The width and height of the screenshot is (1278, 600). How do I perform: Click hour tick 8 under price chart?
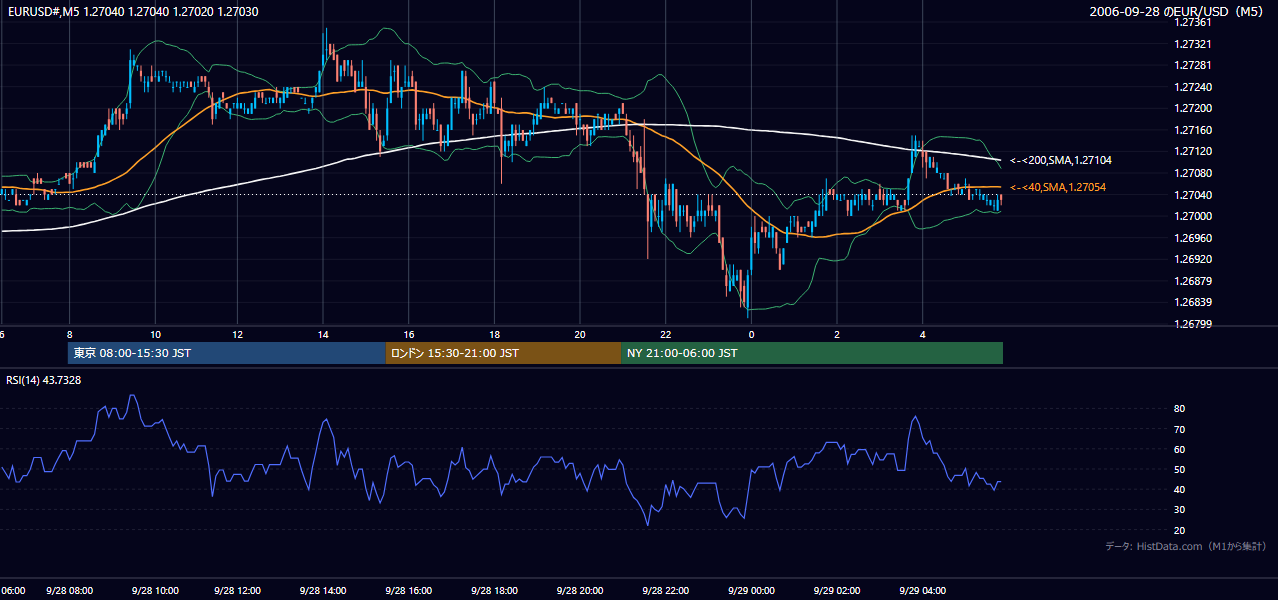69,334
